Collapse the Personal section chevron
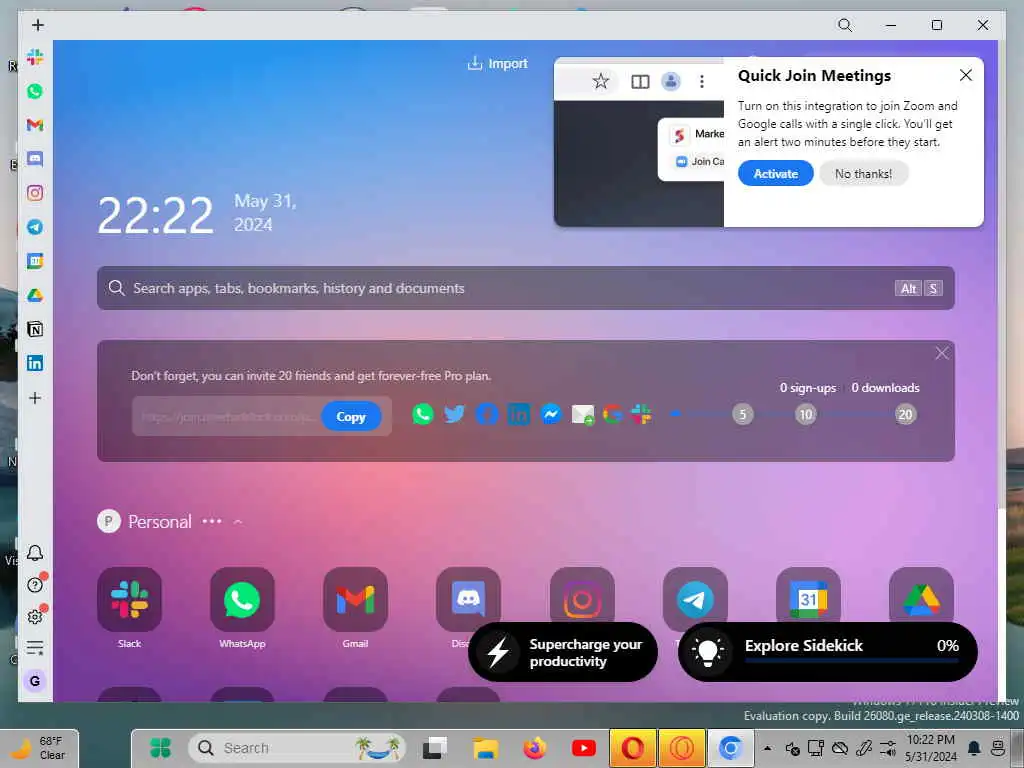 point(238,521)
